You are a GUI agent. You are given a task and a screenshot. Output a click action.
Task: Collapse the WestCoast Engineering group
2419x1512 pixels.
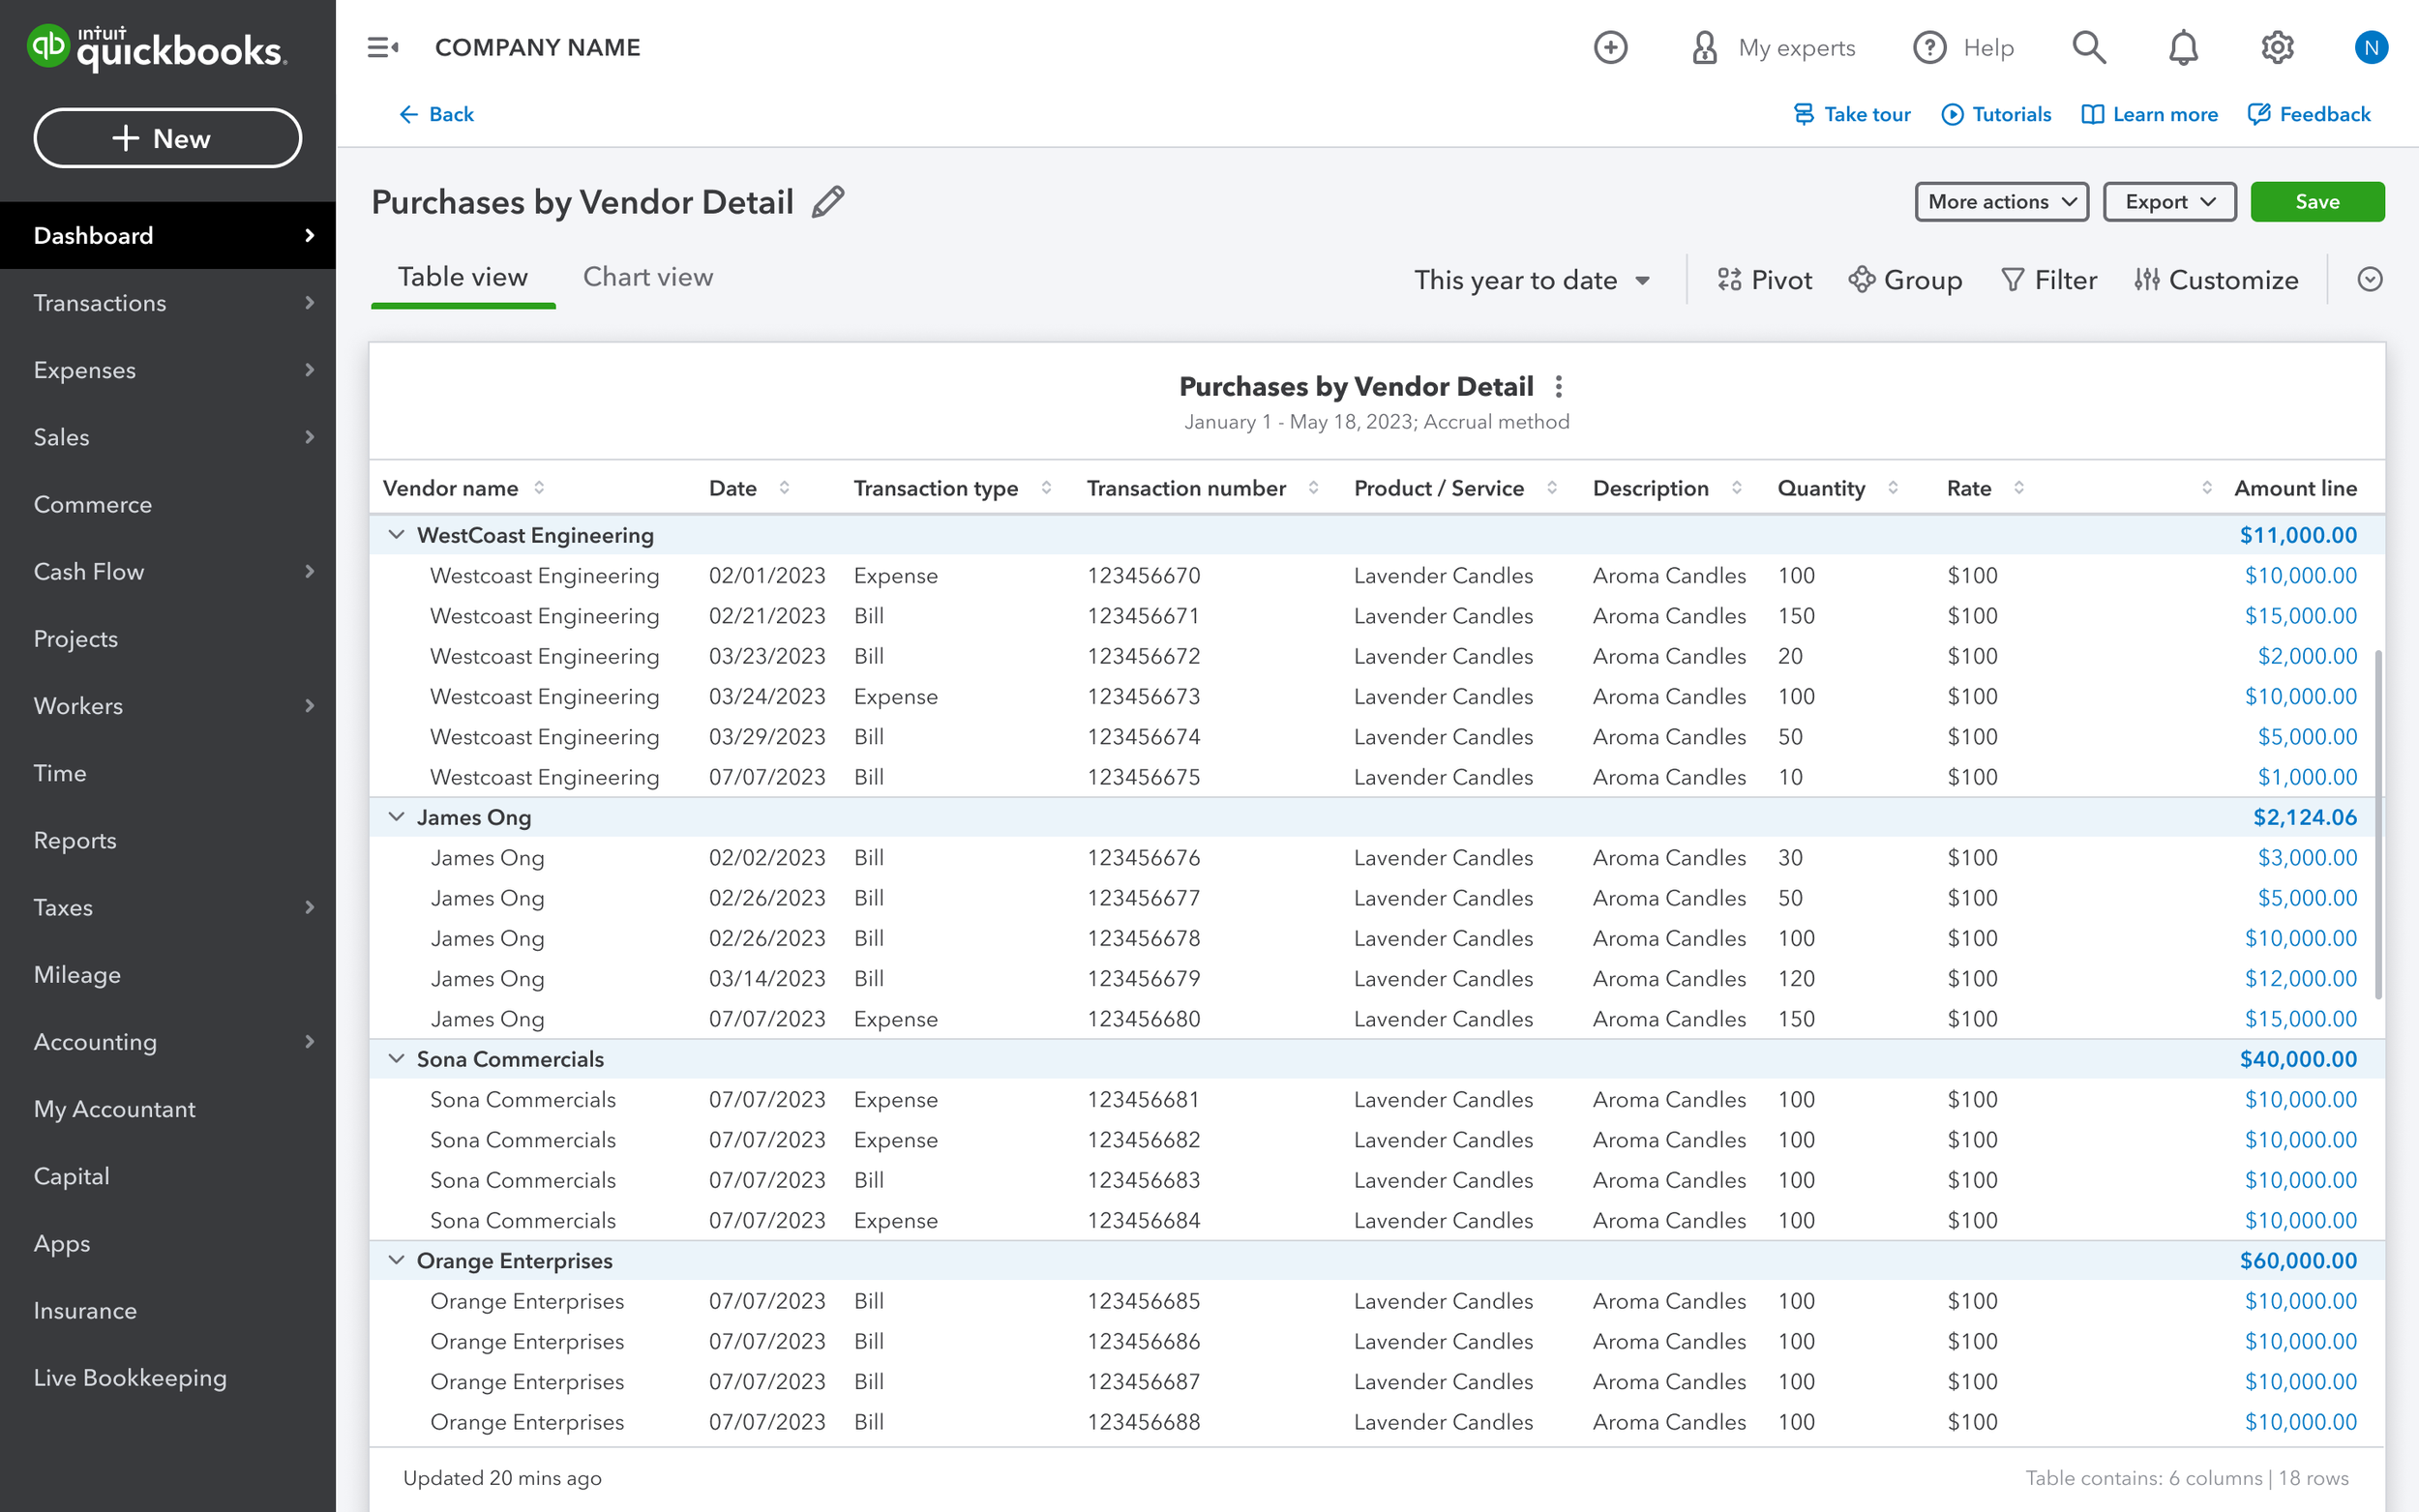pyautogui.click(x=396, y=535)
